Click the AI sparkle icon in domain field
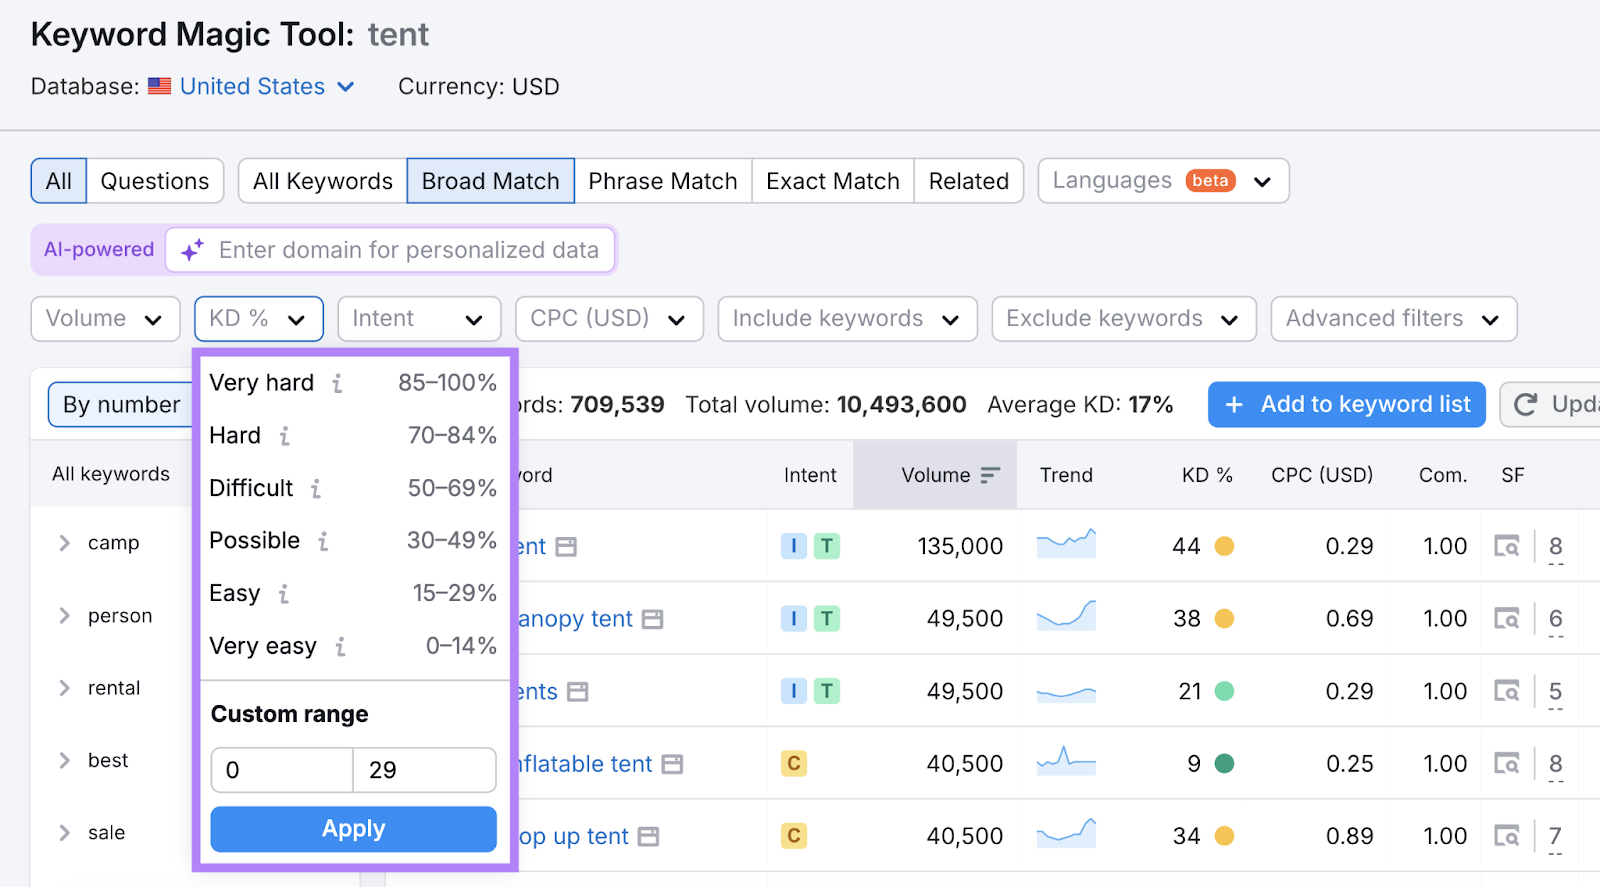The height and width of the screenshot is (887, 1600). click(x=192, y=250)
